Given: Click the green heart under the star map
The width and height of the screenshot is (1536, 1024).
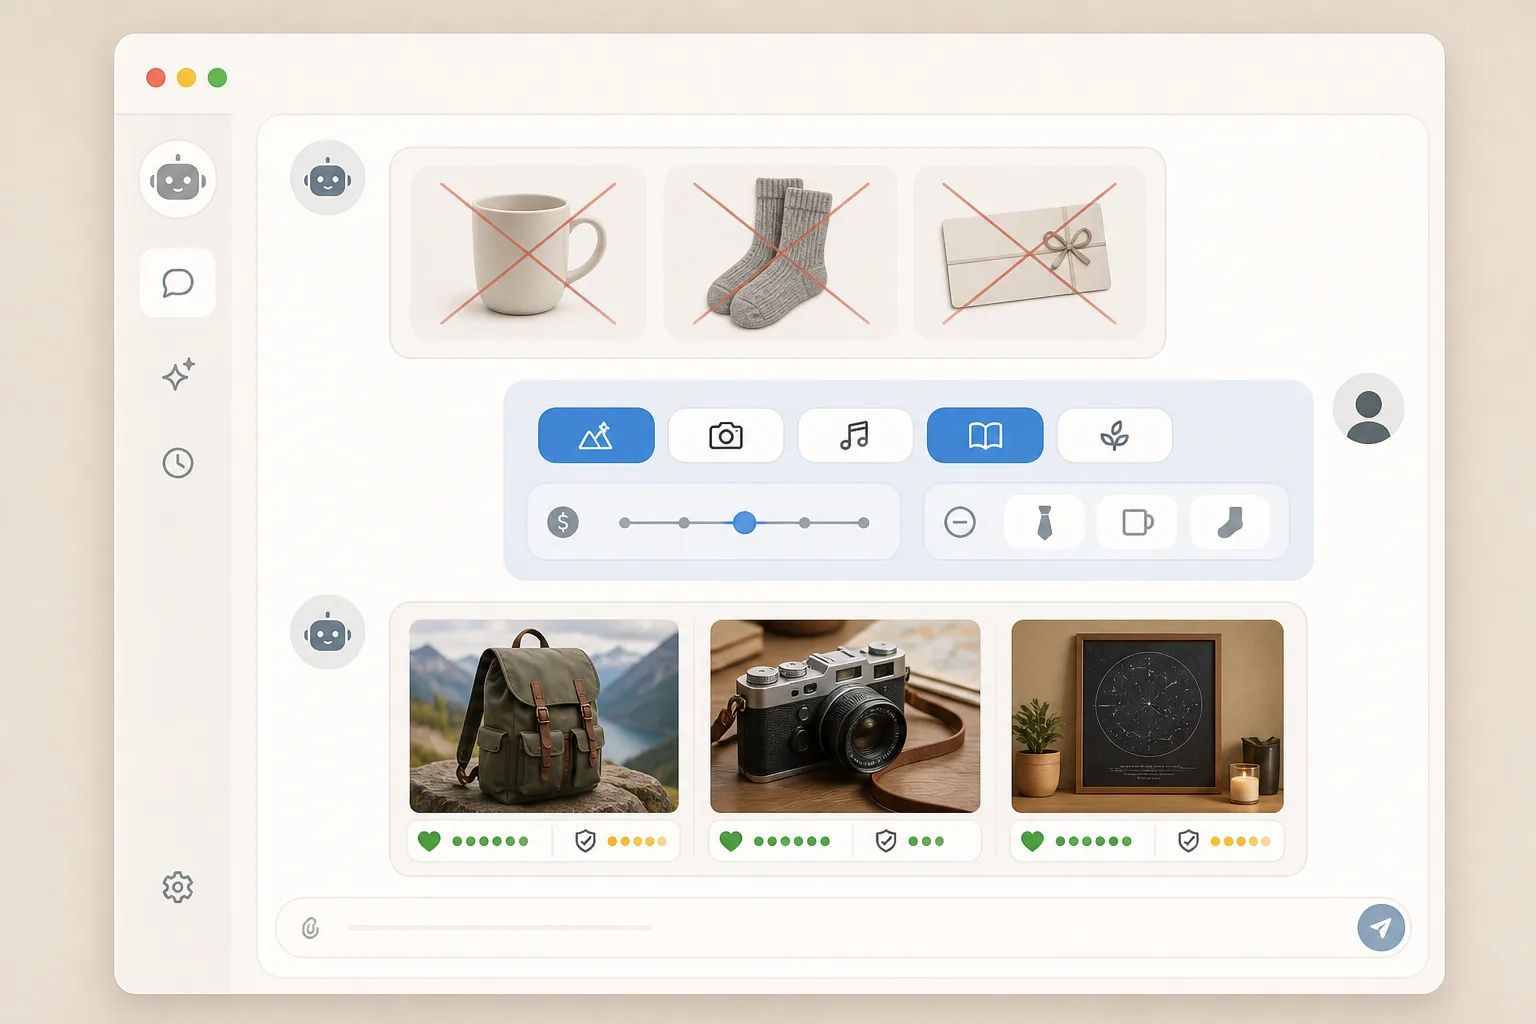Looking at the screenshot, I should [1032, 841].
